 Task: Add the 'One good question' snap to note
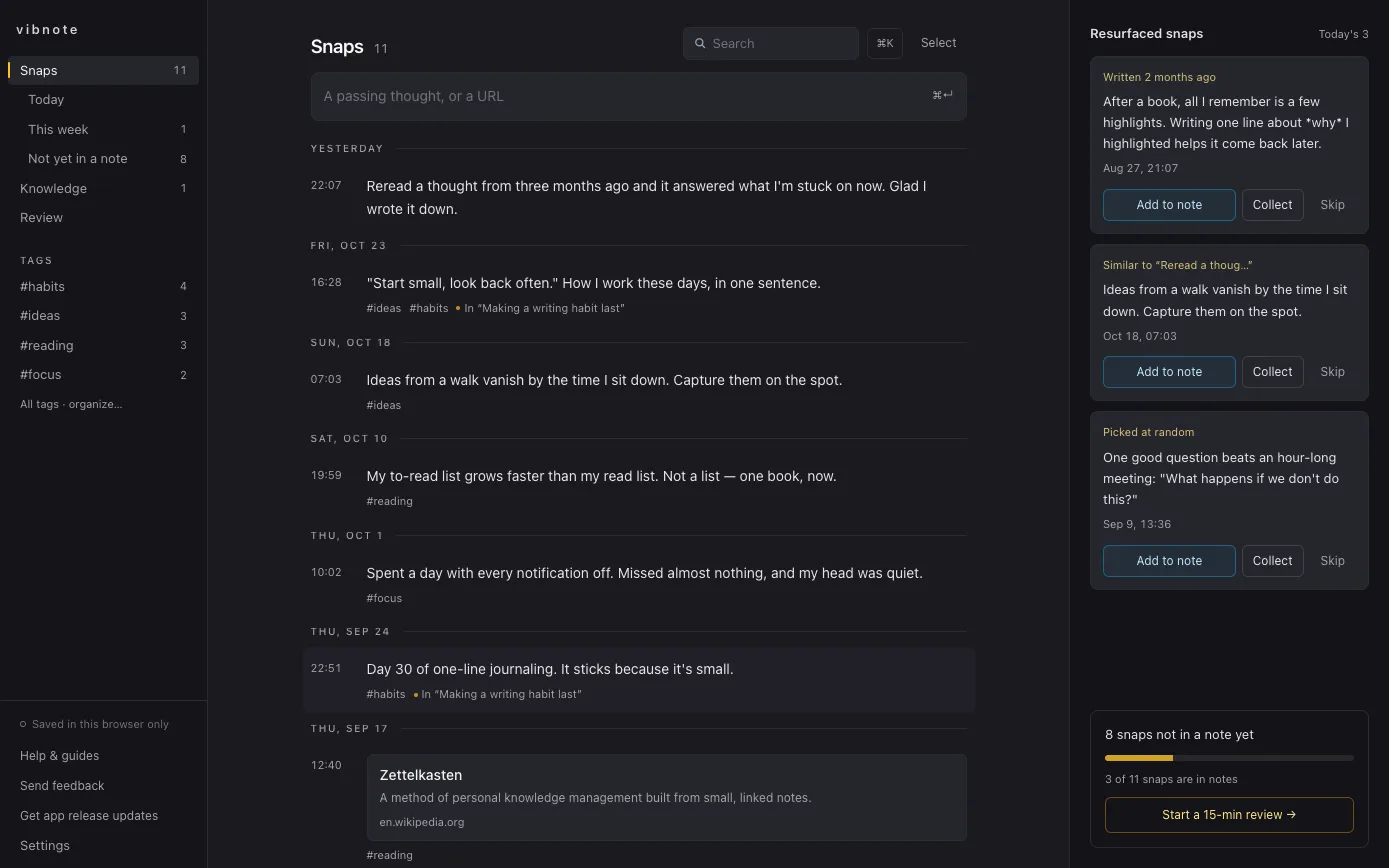click(1169, 561)
